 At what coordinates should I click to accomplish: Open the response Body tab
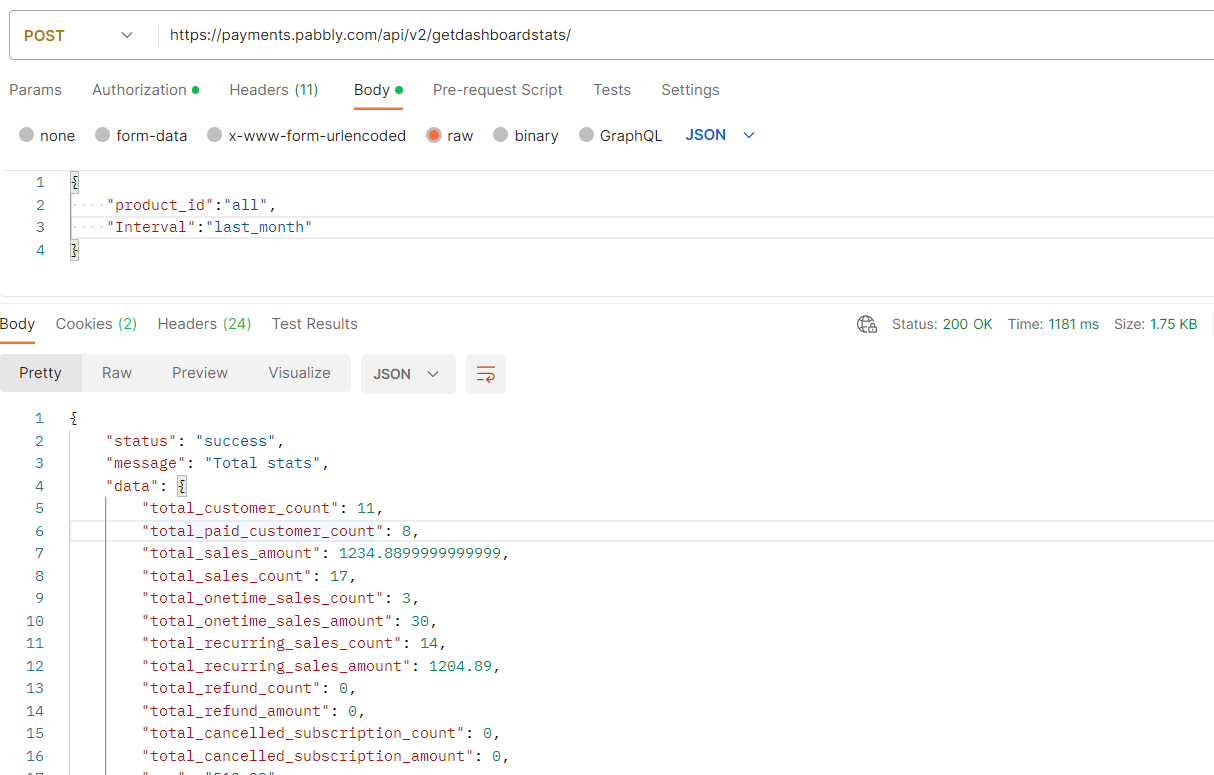coord(17,324)
